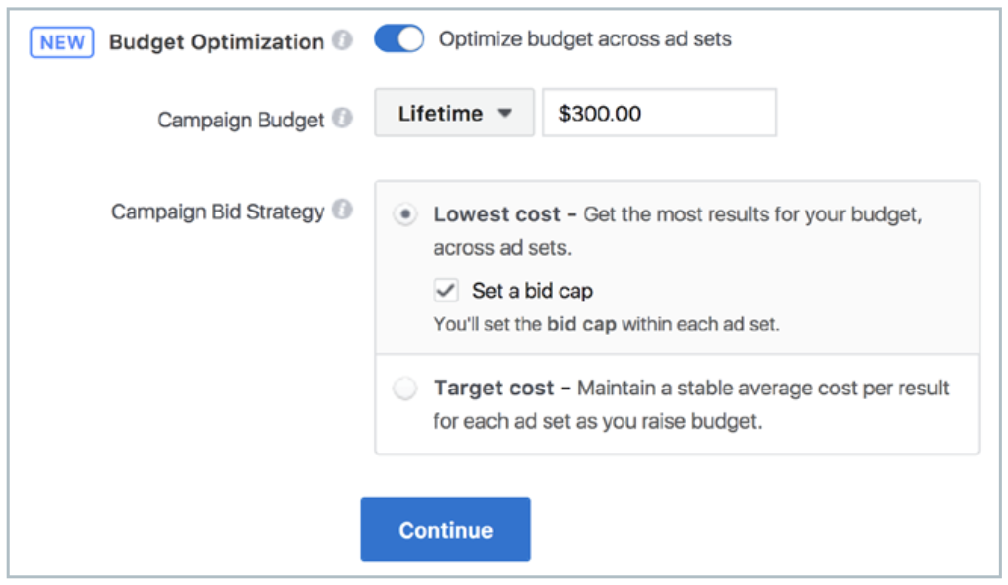The width and height of the screenshot is (1008, 585).
Task: Click the $300.00 campaign budget field
Action: [x=658, y=114]
